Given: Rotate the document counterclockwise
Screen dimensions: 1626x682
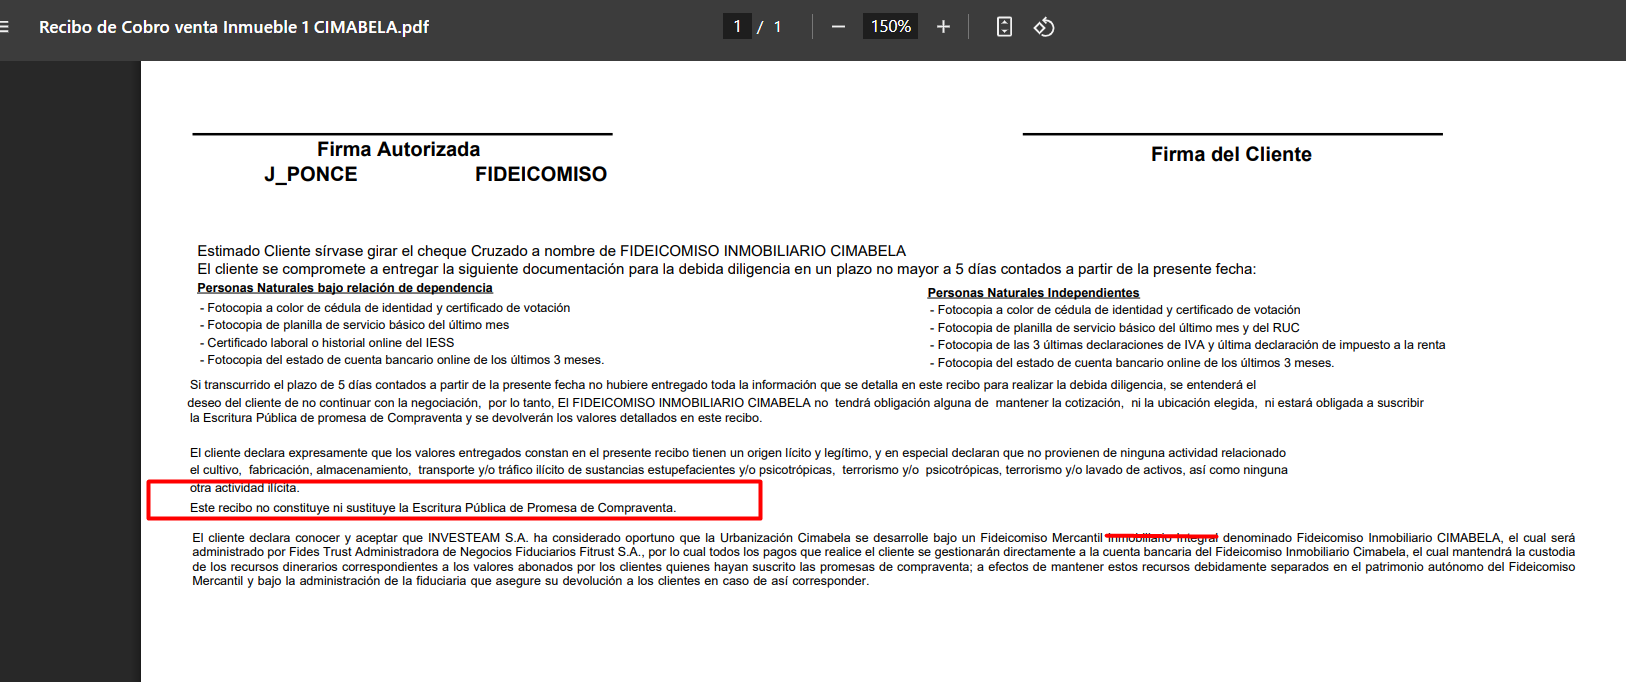Looking at the screenshot, I should click(1044, 27).
